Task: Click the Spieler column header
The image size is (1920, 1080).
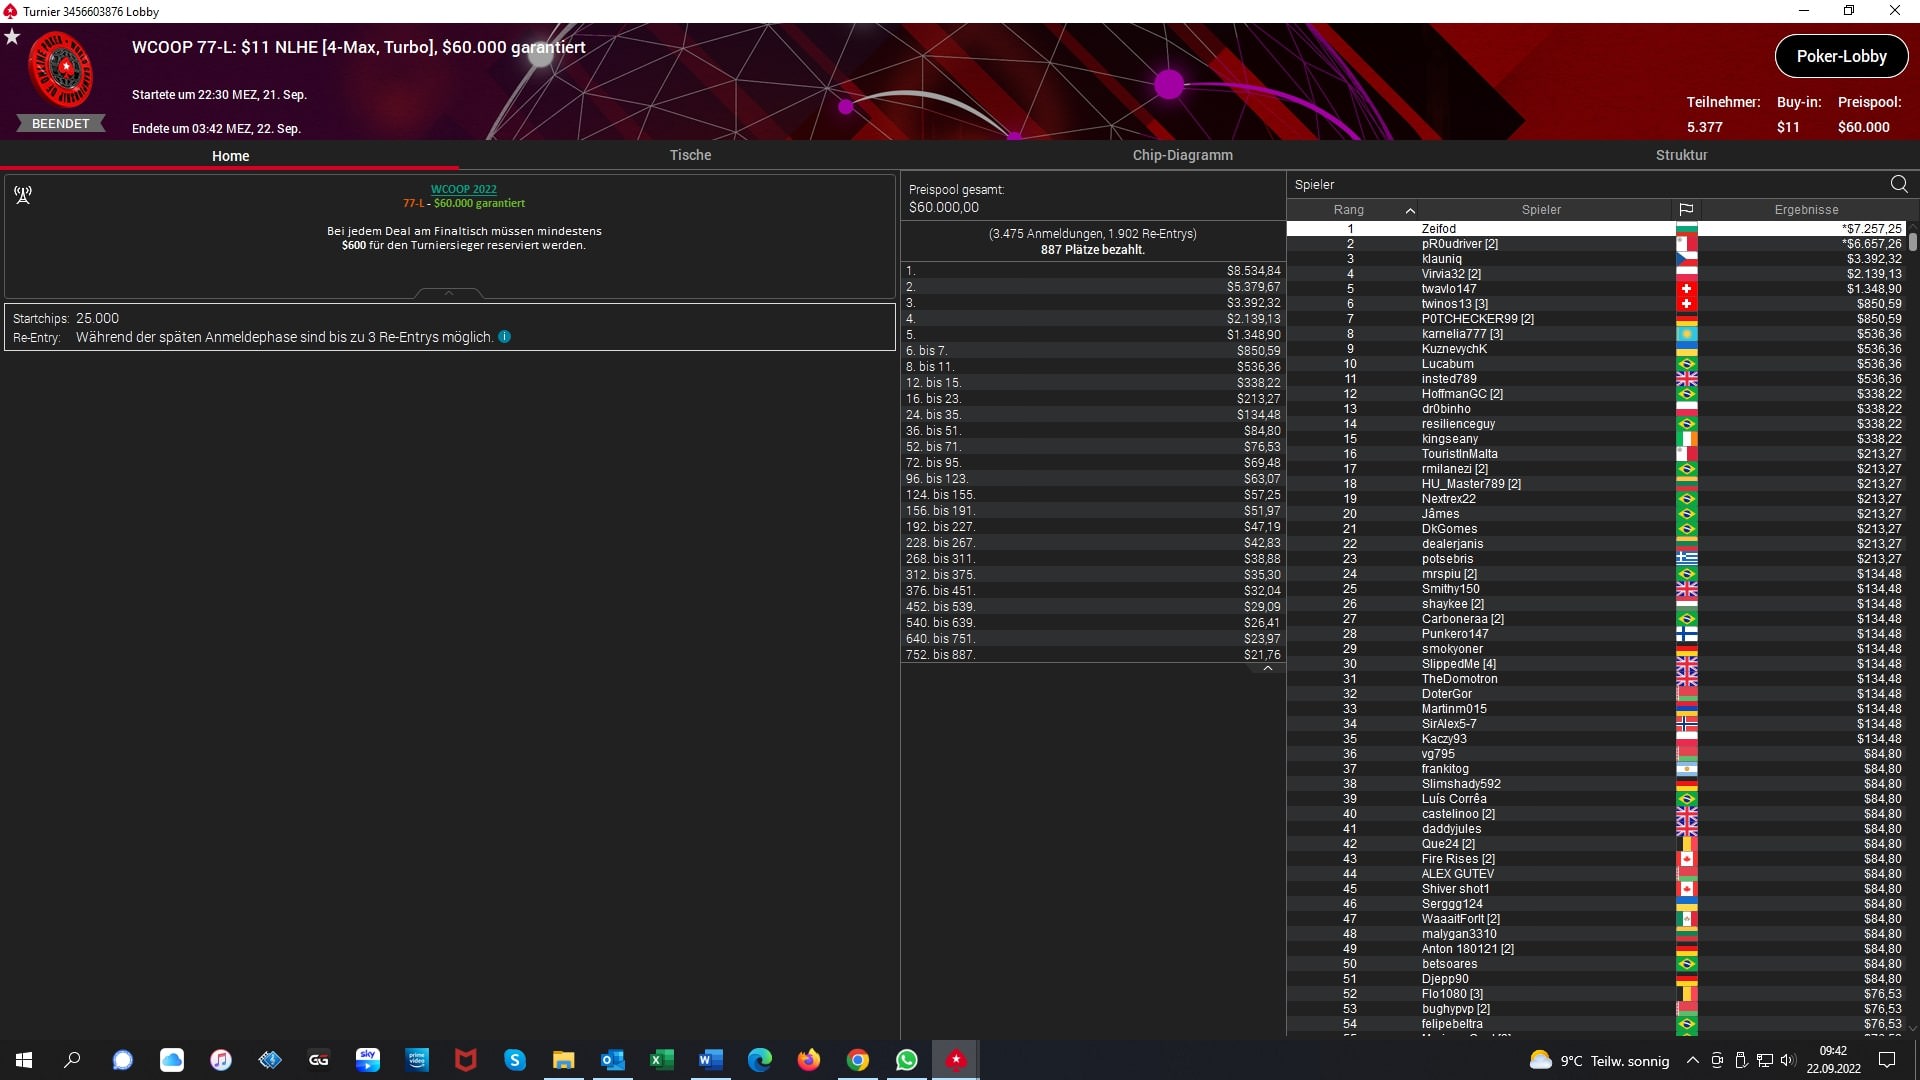Action: (1541, 210)
